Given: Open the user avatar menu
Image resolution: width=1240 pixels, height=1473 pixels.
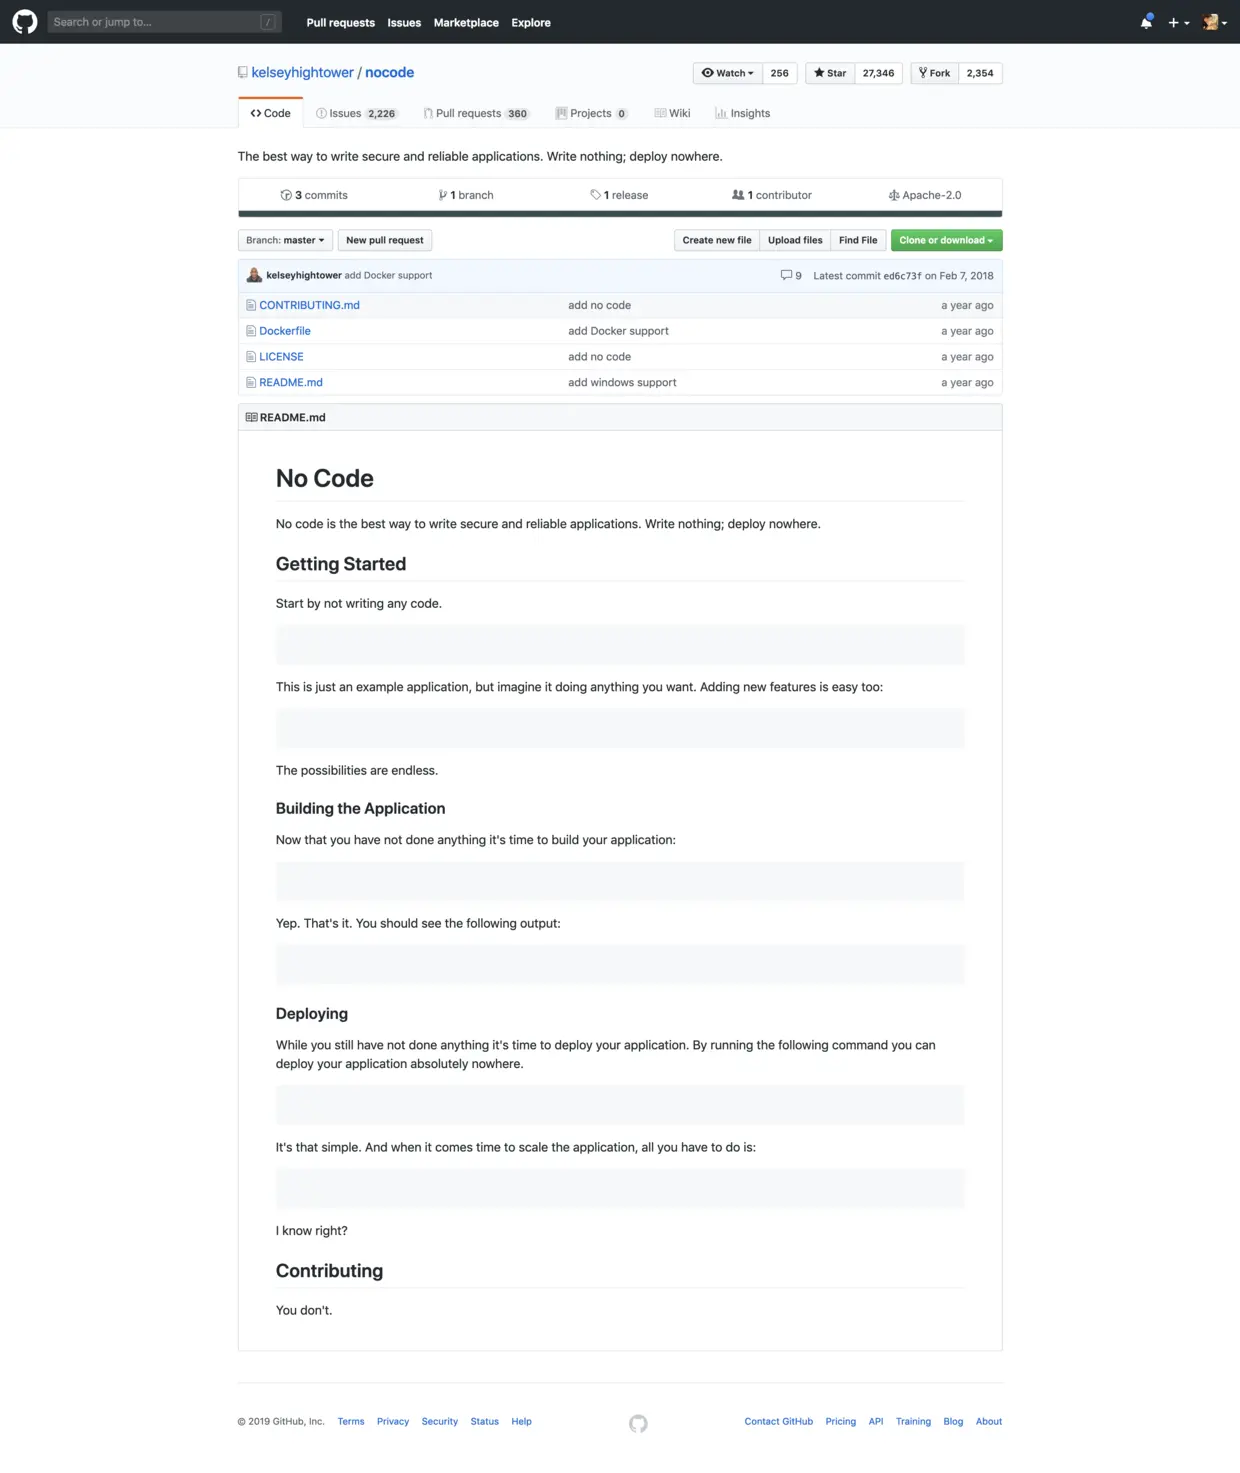Looking at the screenshot, I should coord(1214,22).
